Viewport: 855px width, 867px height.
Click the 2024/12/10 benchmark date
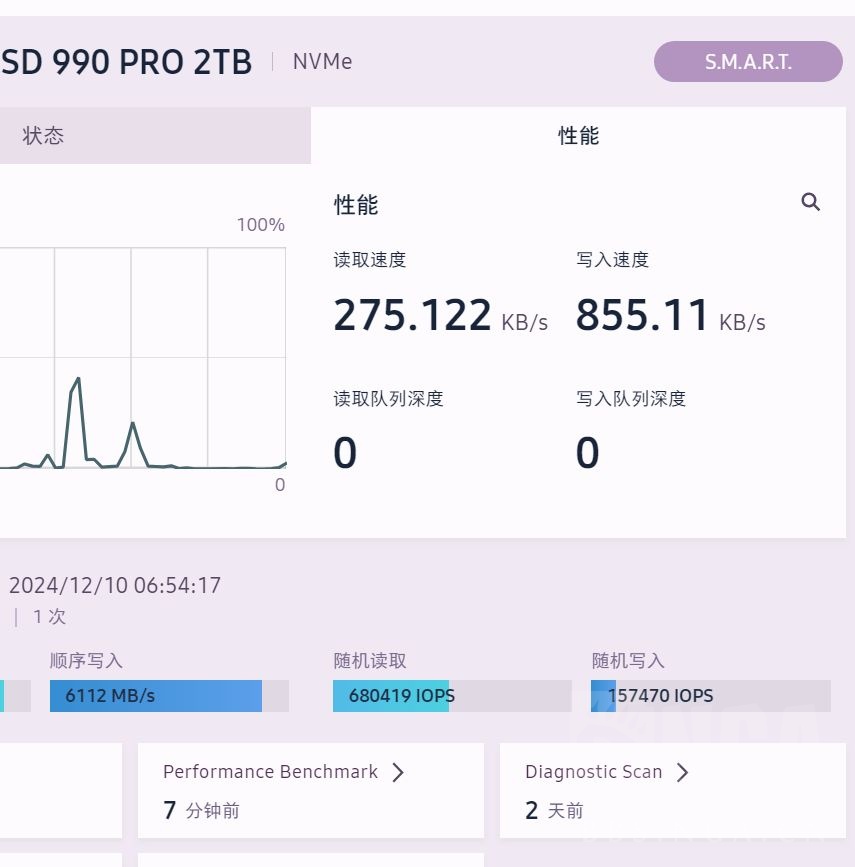pyautogui.click(x=115, y=585)
